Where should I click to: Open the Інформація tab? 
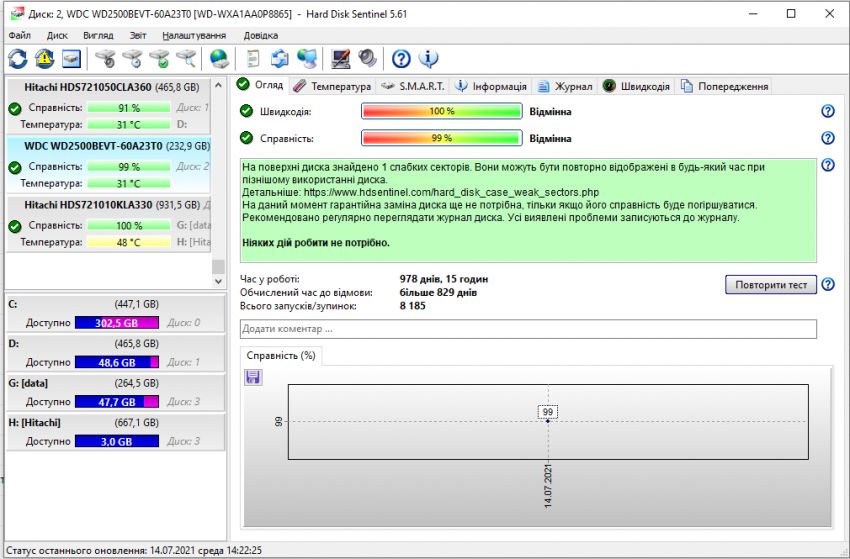click(491, 86)
